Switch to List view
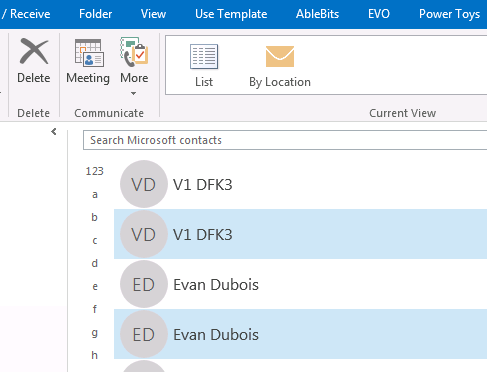The image size is (487, 372). 204,66
